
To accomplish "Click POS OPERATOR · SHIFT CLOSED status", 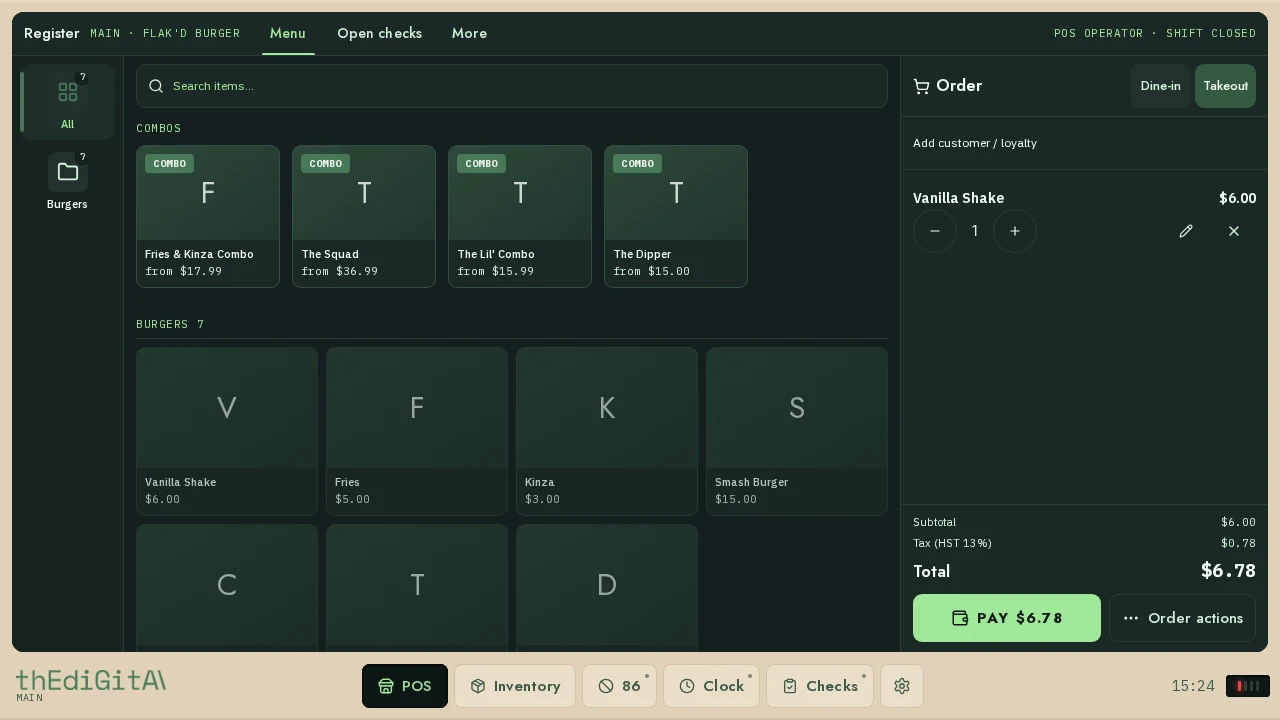I will (x=1155, y=33).
